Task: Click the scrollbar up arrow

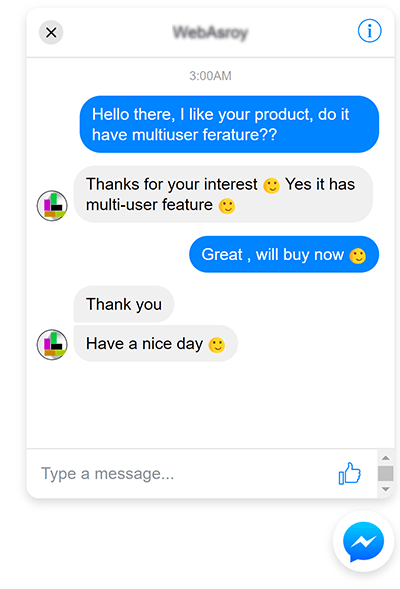Action: [385, 458]
